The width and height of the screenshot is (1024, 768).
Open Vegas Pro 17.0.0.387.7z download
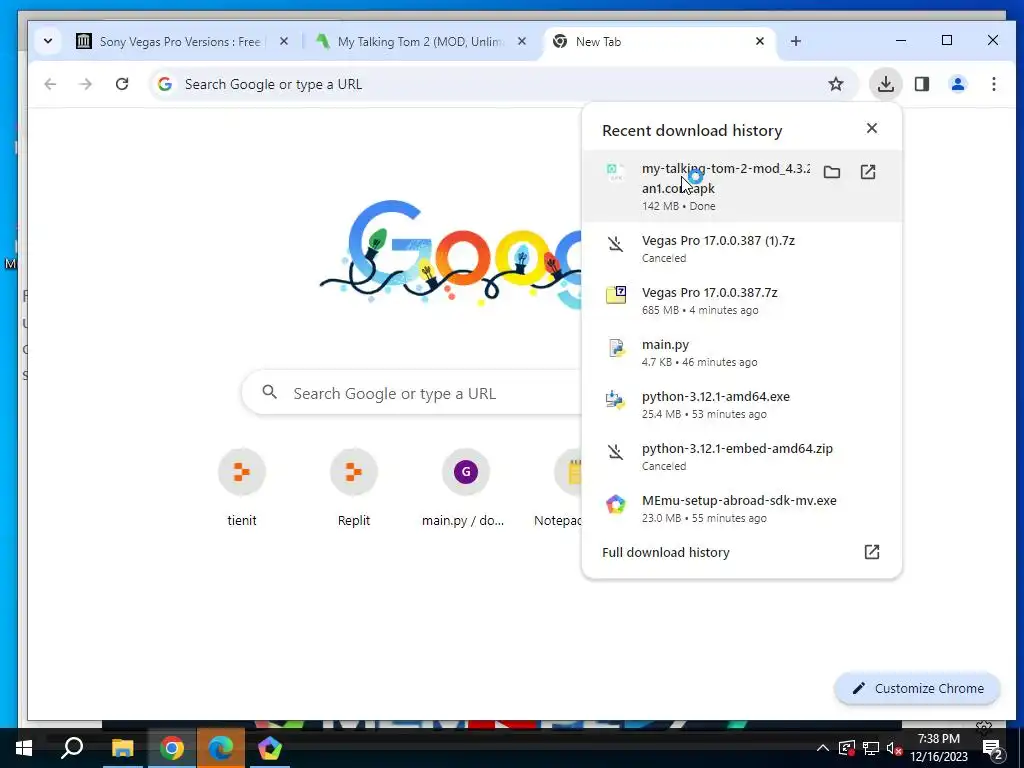pyautogui.click(x=741, y=300)
